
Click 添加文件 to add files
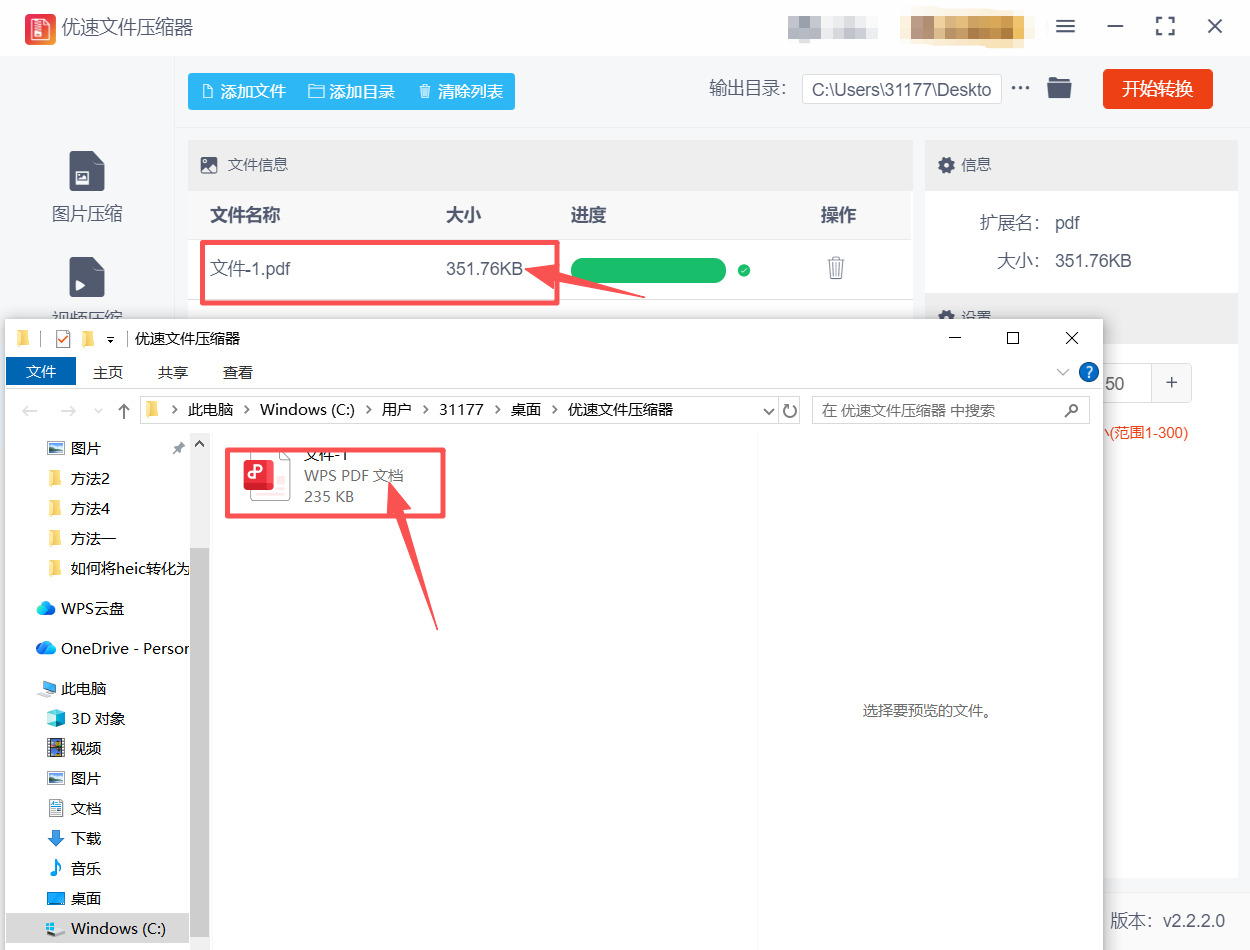pyautogui.click(x=243, y=89)
